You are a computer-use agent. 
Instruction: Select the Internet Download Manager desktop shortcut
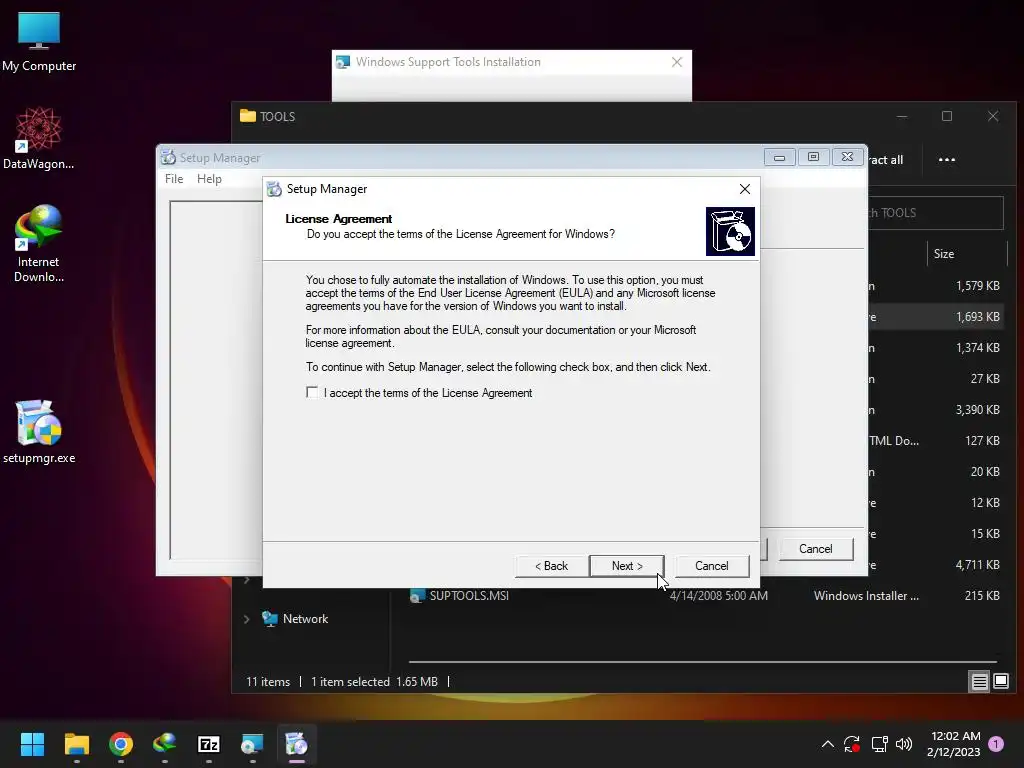pyautogui.click(x=39, y=244)
